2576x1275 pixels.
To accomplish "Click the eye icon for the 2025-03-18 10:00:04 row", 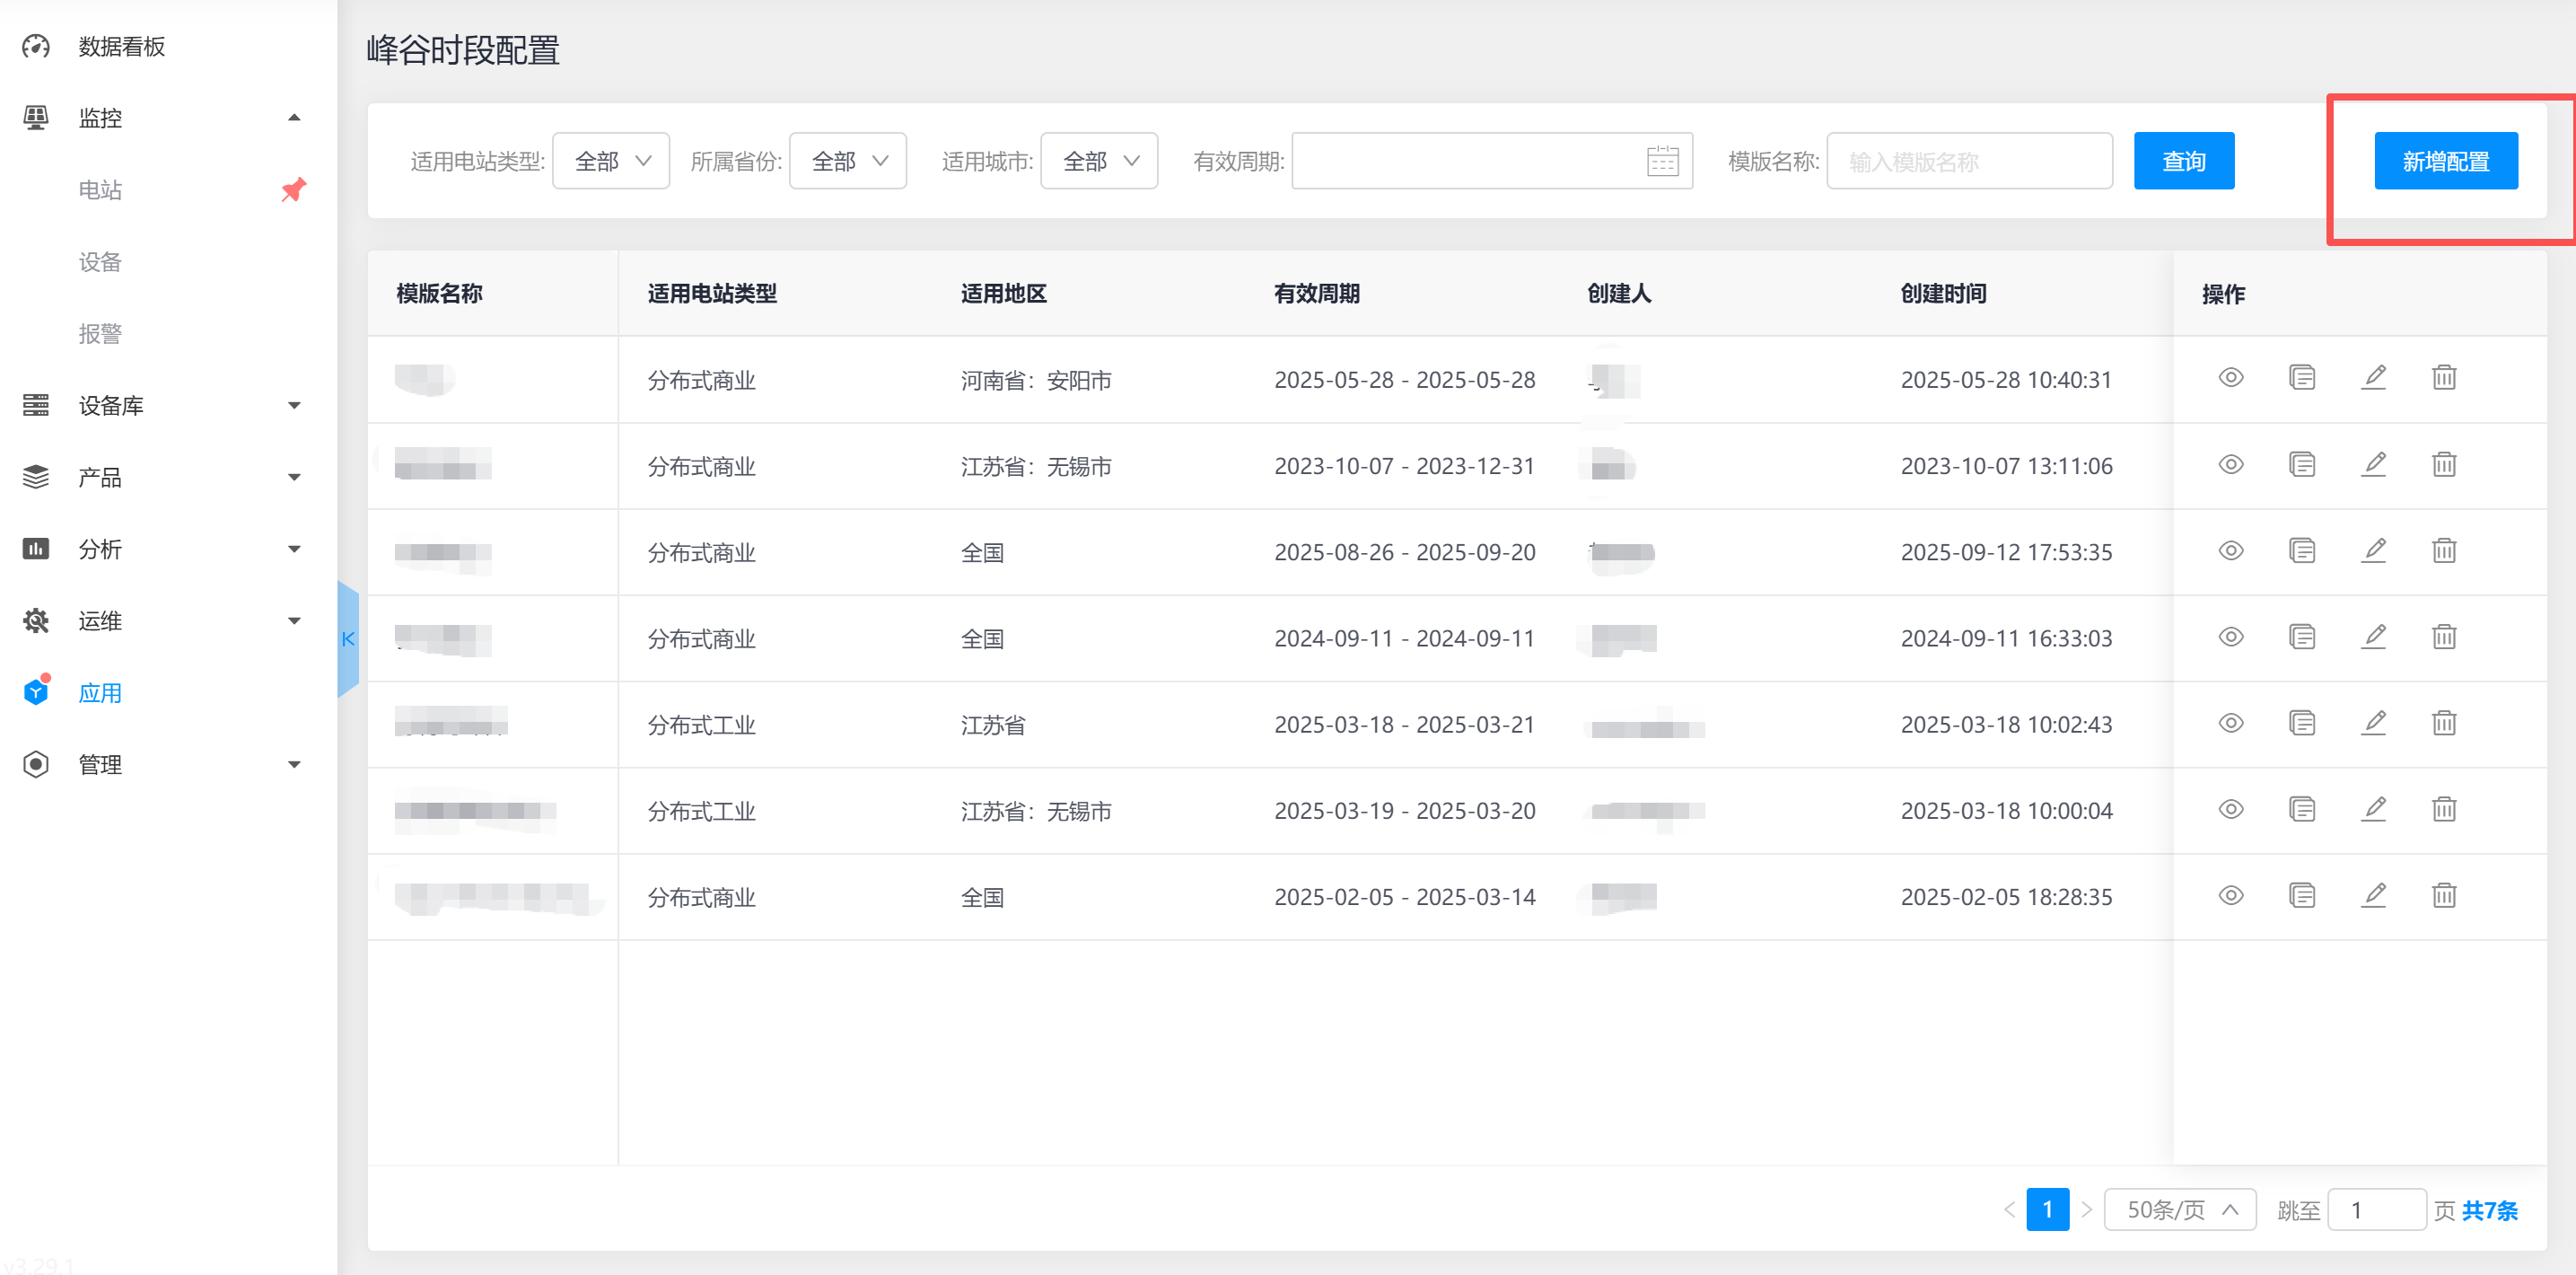I will [x=2230, y=809].
